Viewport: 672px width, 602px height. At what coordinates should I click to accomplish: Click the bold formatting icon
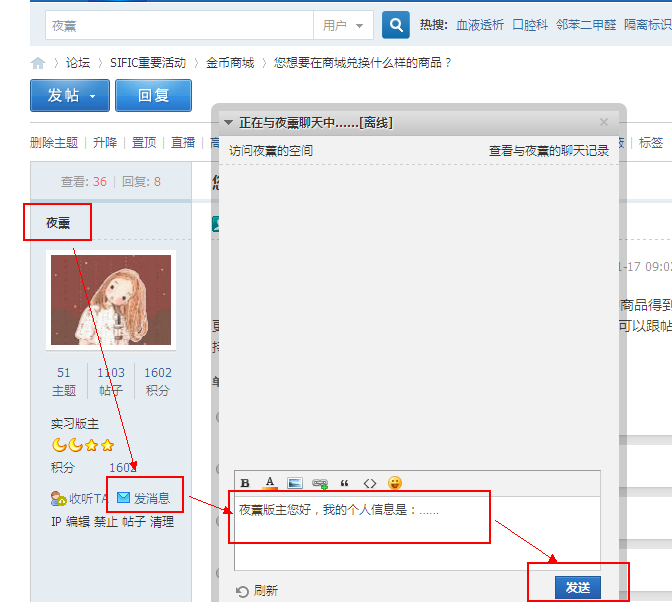point(245,483)
